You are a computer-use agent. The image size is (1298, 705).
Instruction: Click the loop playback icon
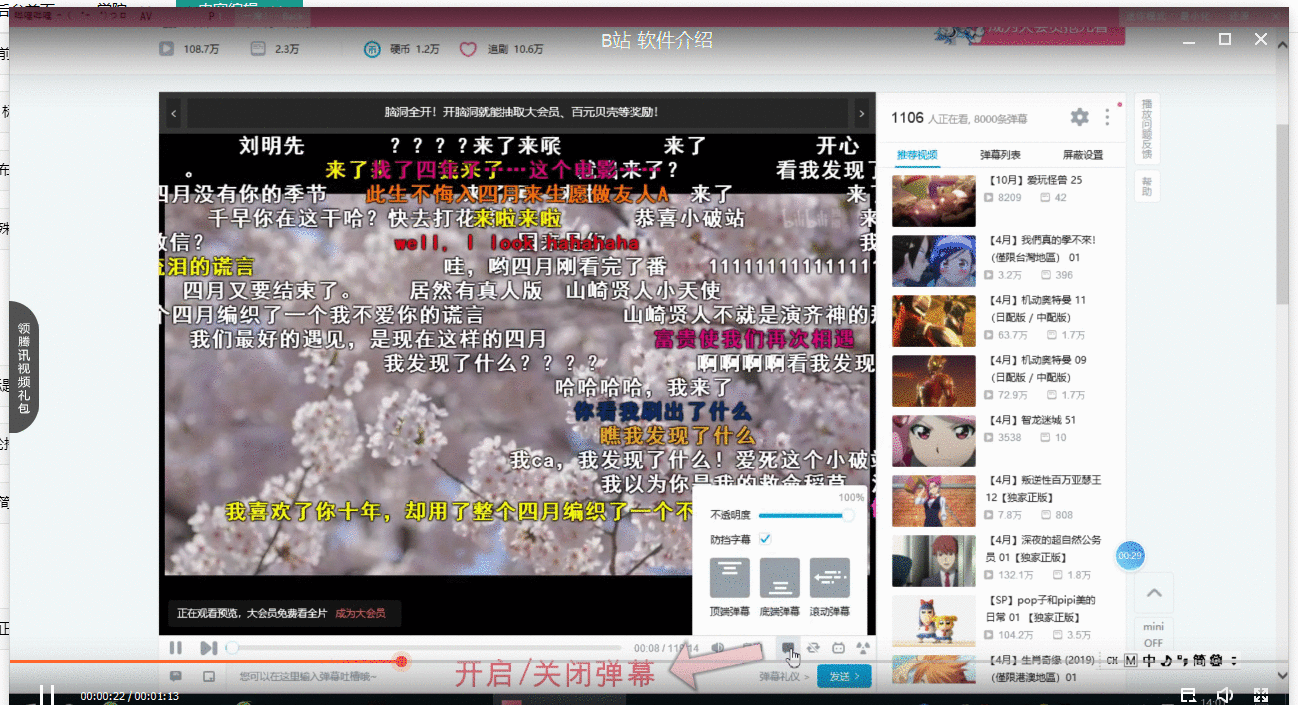(x=814, y=648)
